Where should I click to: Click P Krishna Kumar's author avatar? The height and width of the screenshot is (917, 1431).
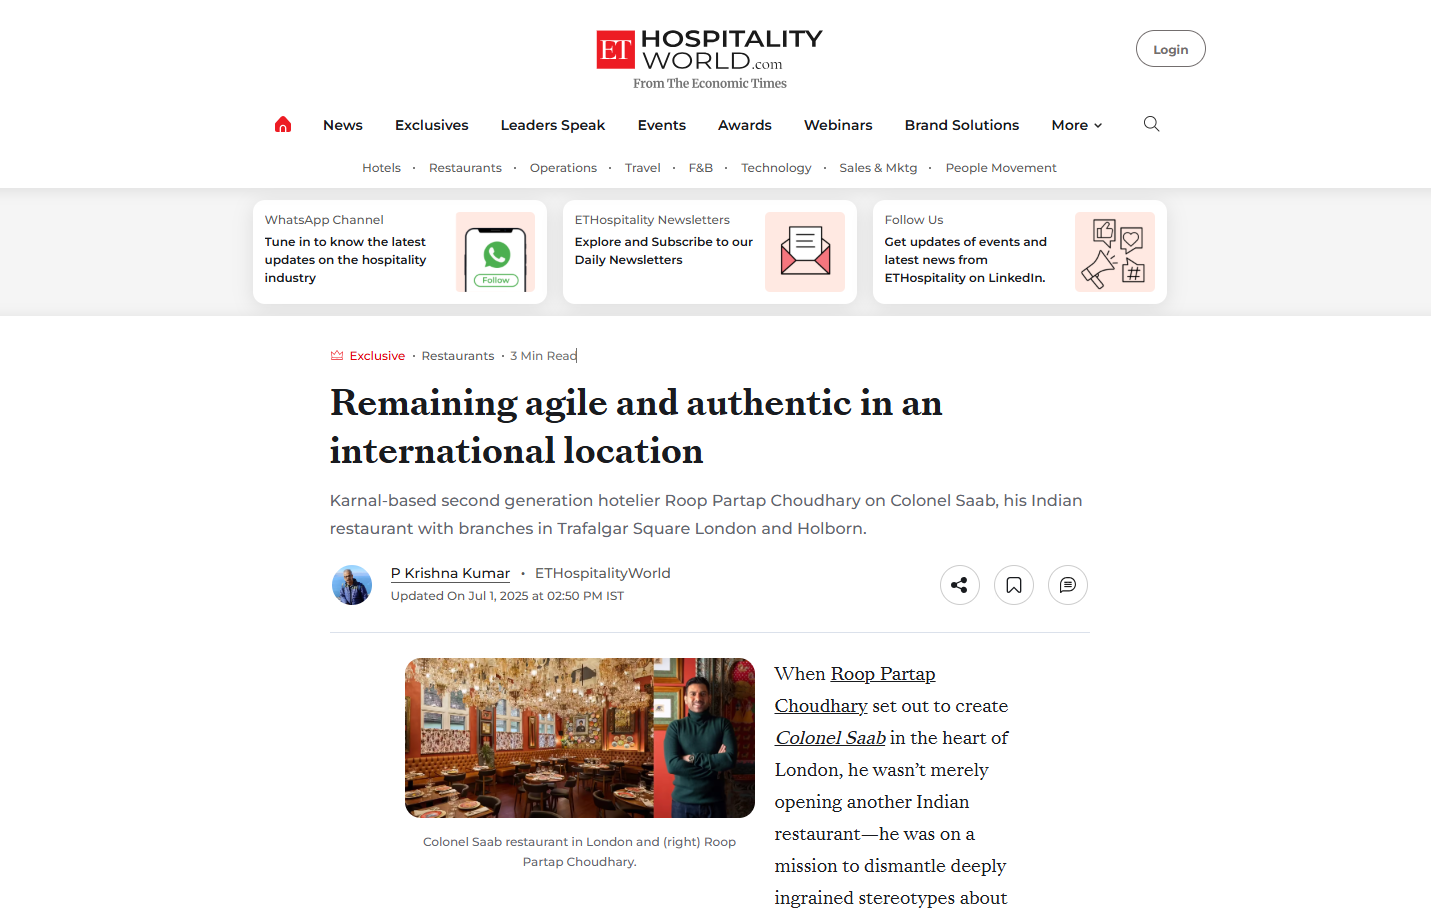[x=352, y=585]
